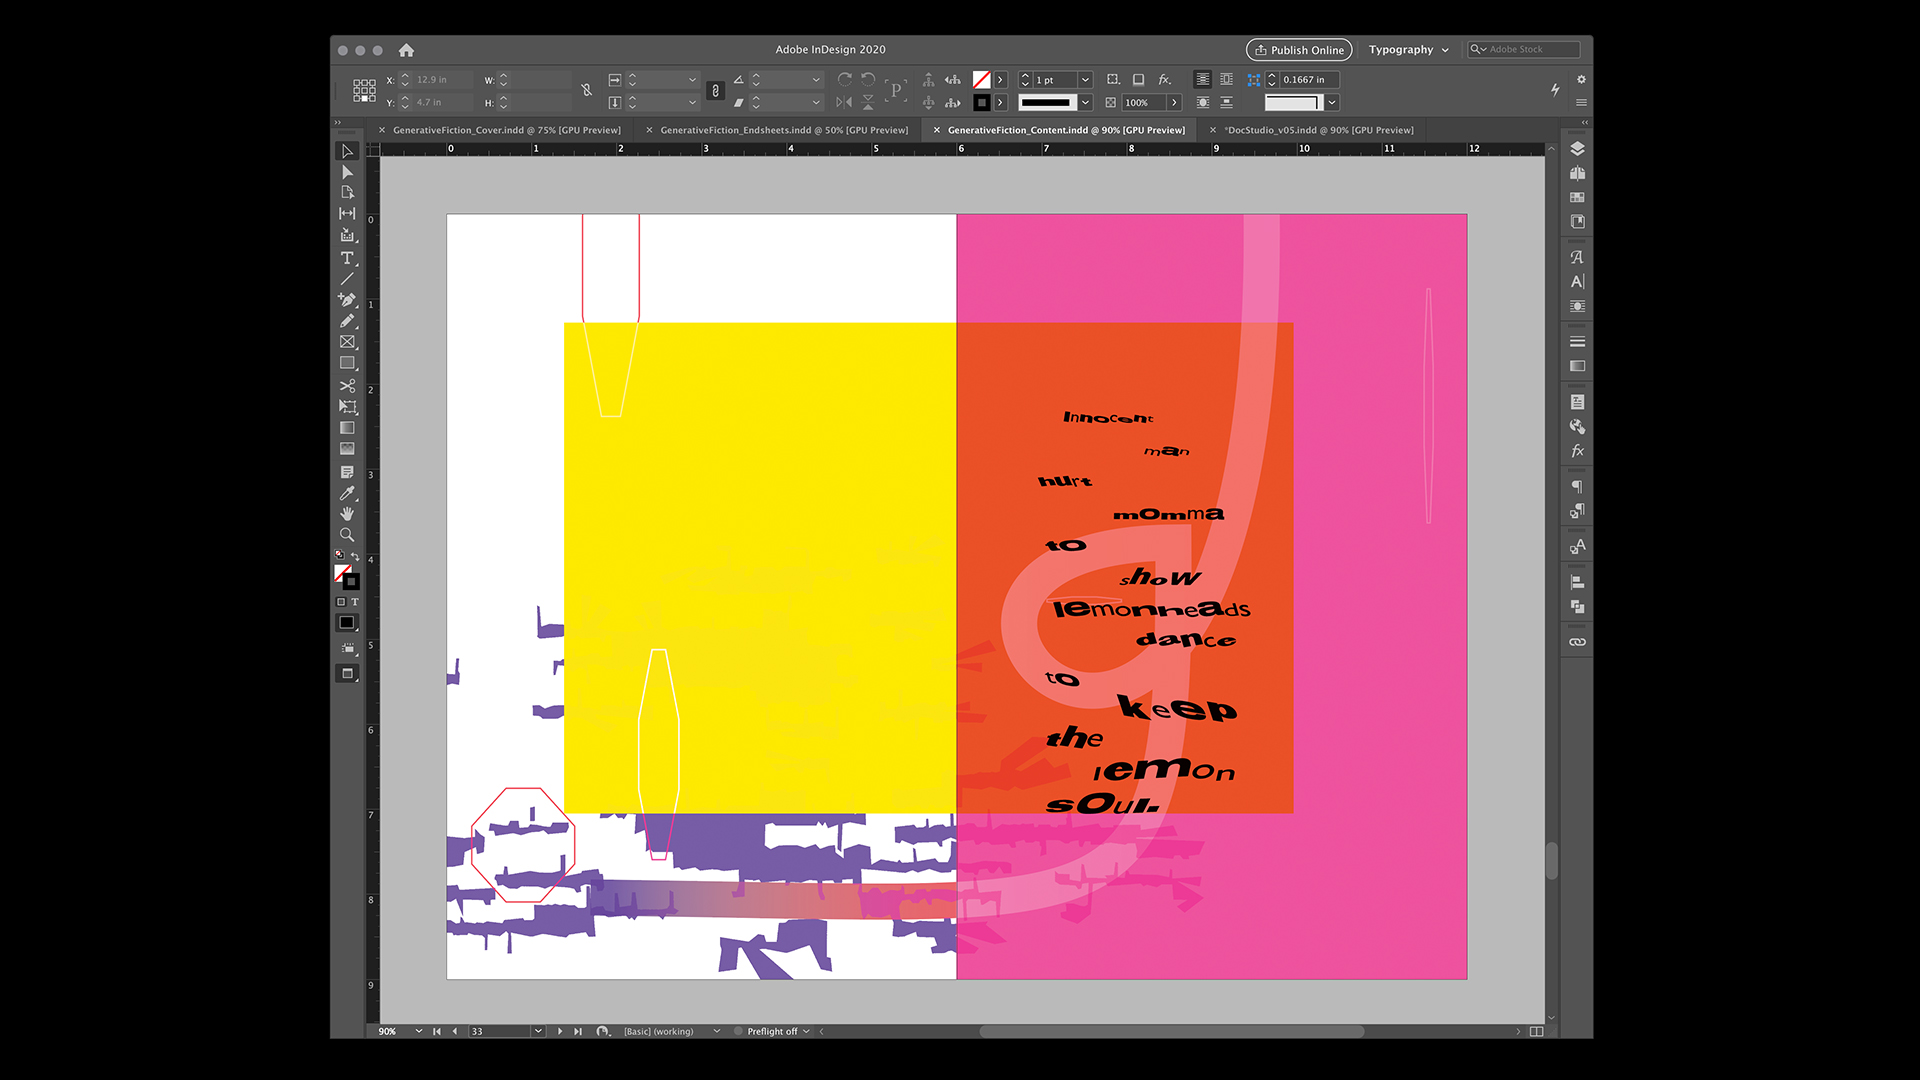Enable wrap around bounding box

pos(1226,79)
